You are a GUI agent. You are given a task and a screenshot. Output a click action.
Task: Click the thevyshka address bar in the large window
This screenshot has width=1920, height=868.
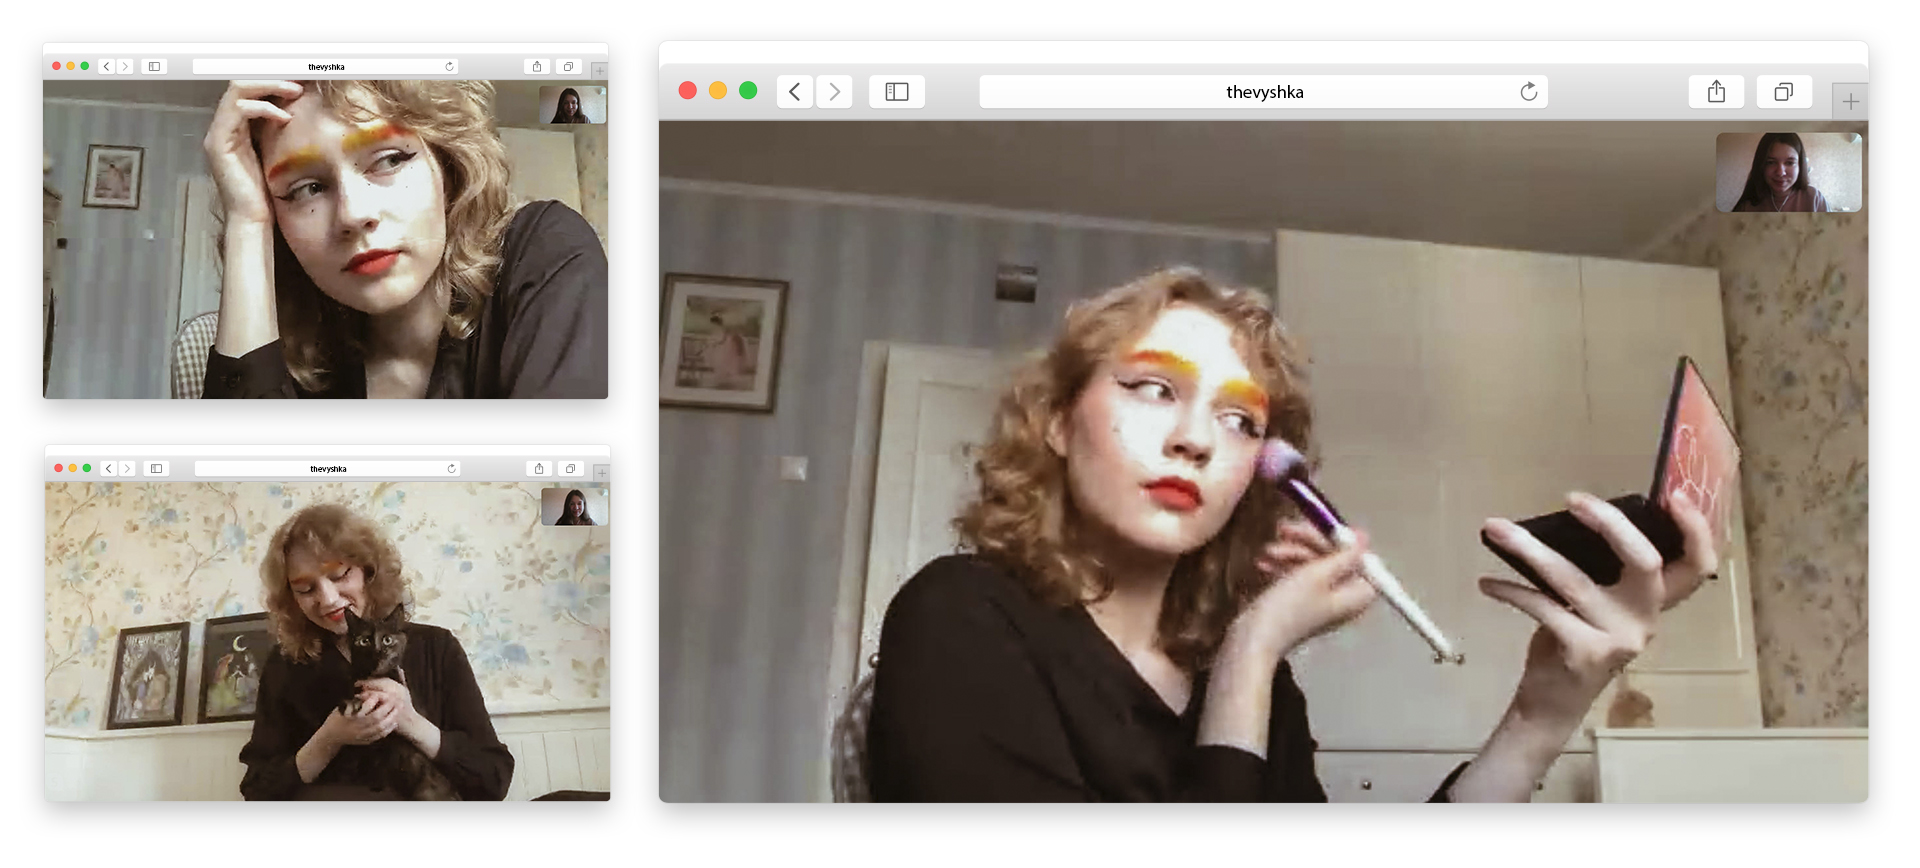(1263, 92)
